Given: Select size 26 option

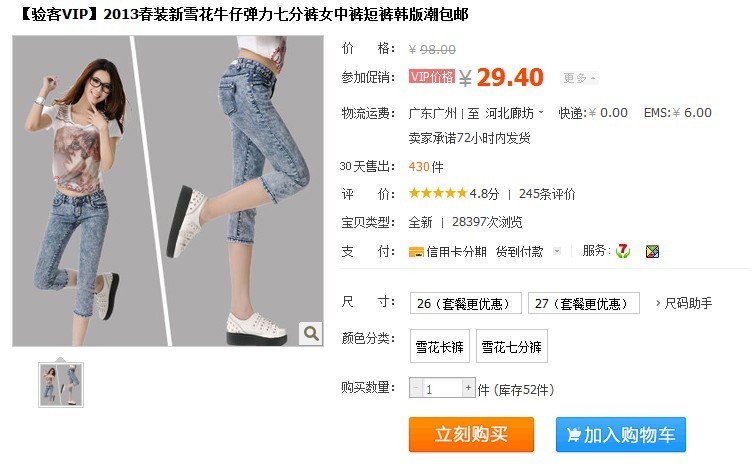Looking at the screenshot, I should point(465,303).
